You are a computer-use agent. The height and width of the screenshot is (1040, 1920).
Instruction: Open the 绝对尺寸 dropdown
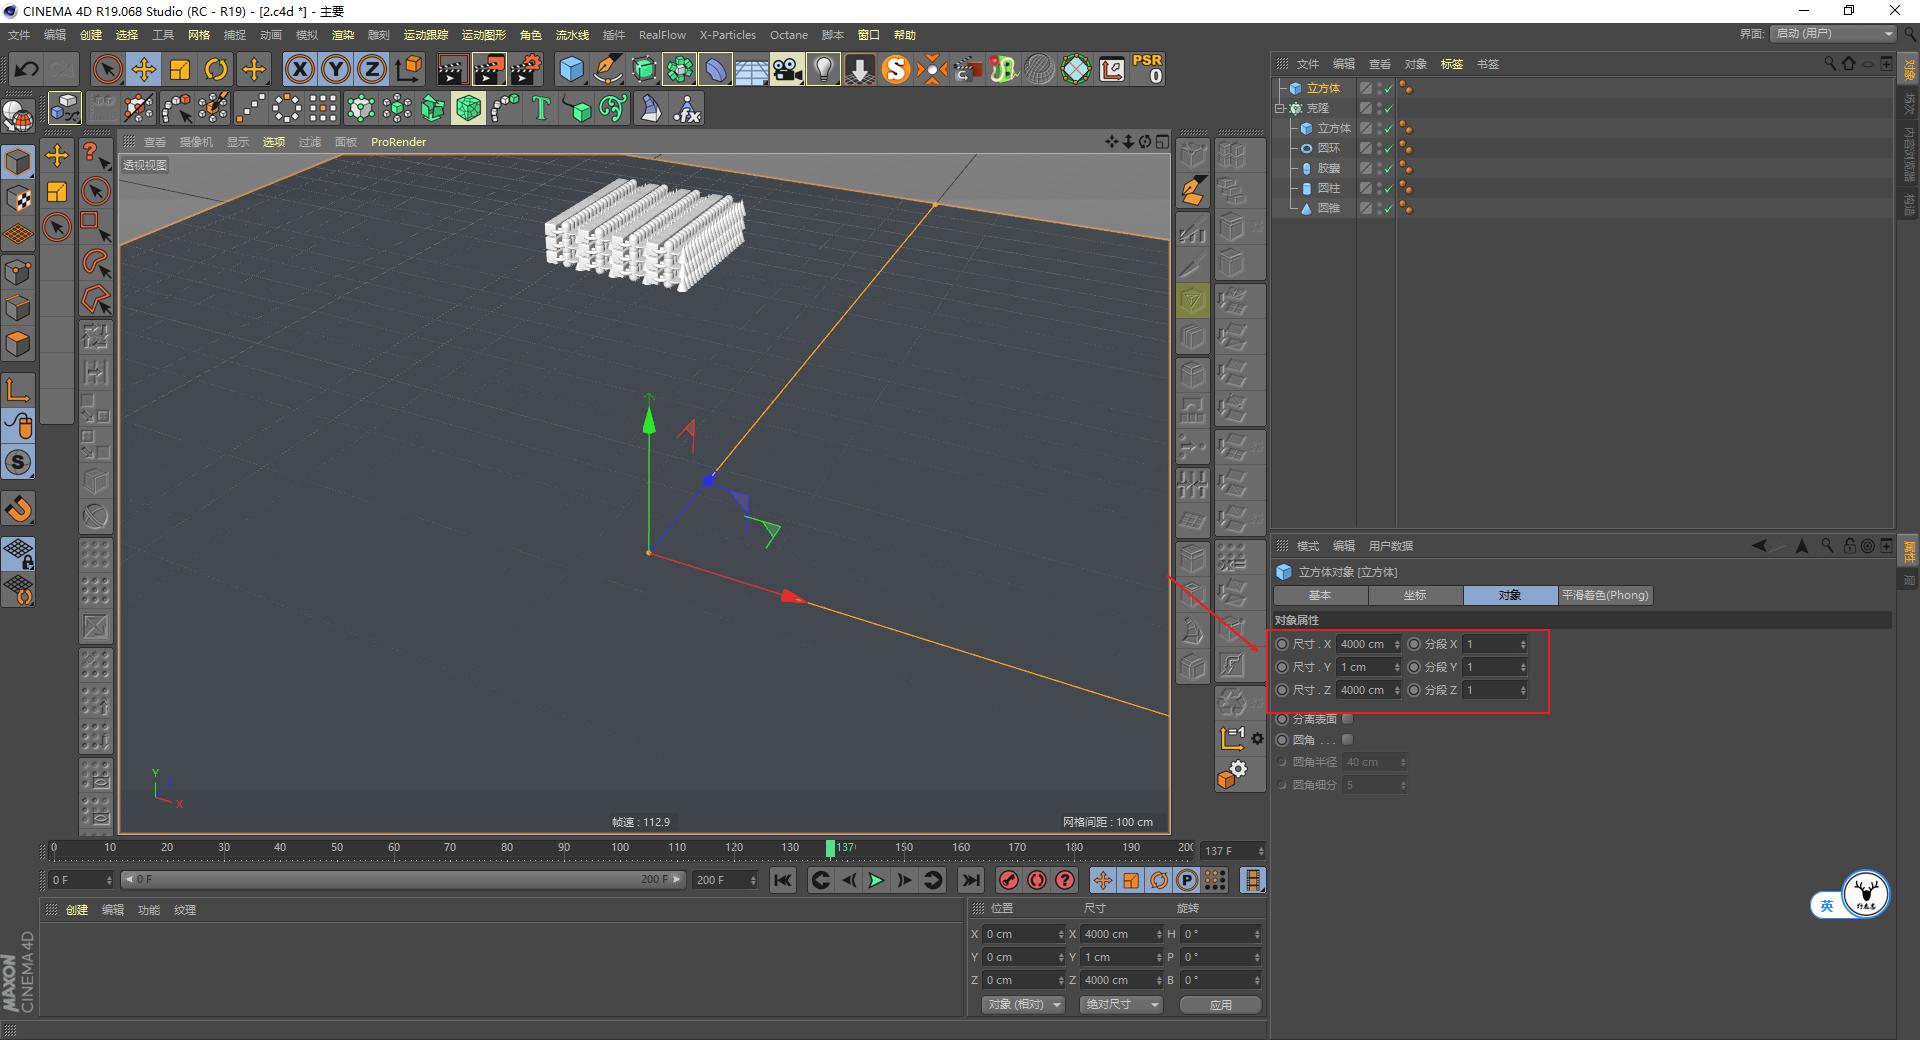click(1120, 1004)
